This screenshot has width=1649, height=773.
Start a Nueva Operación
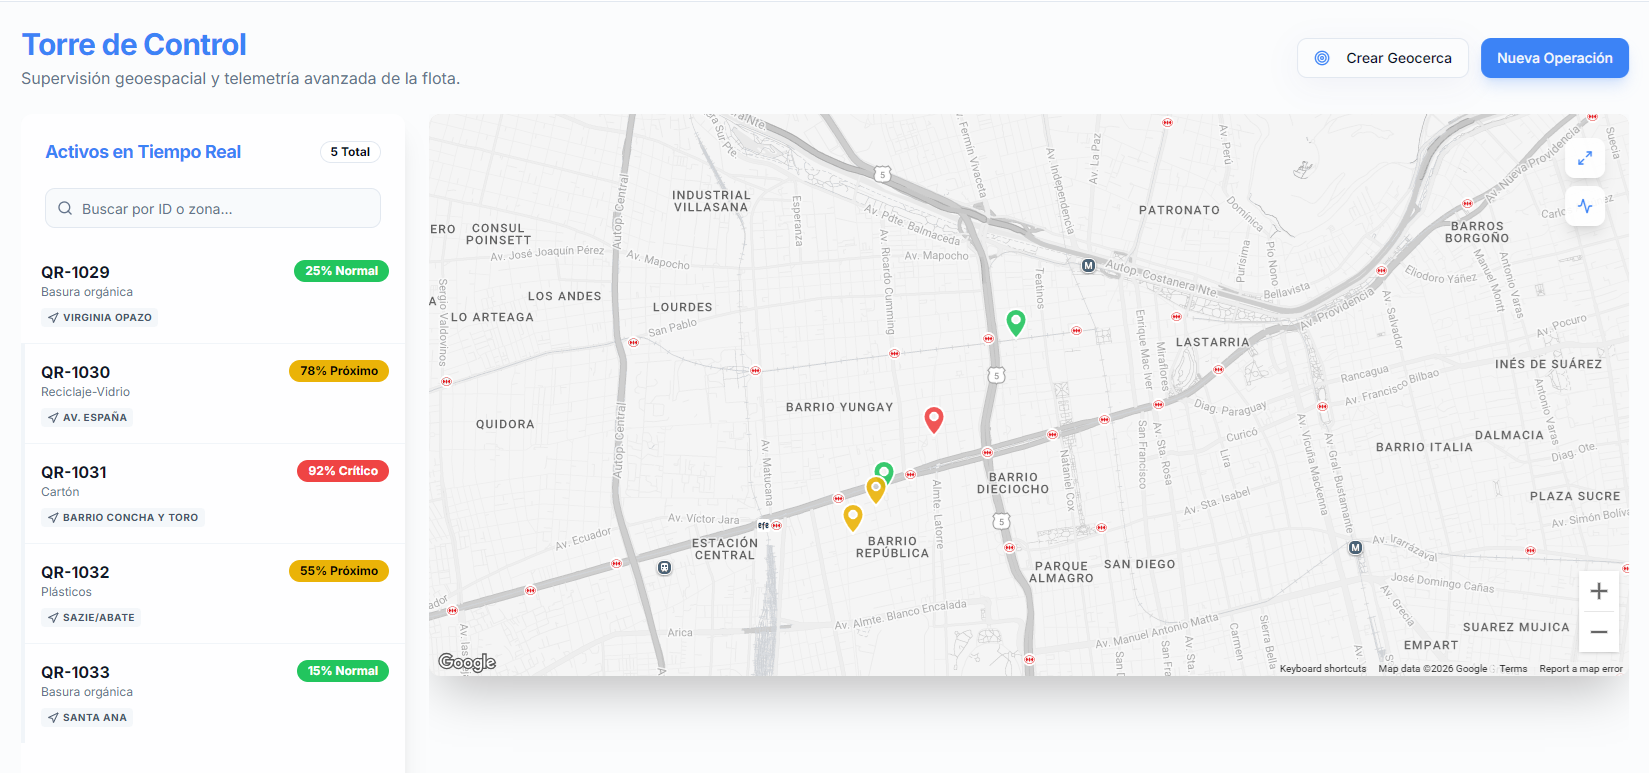(x=1554, y=58)
